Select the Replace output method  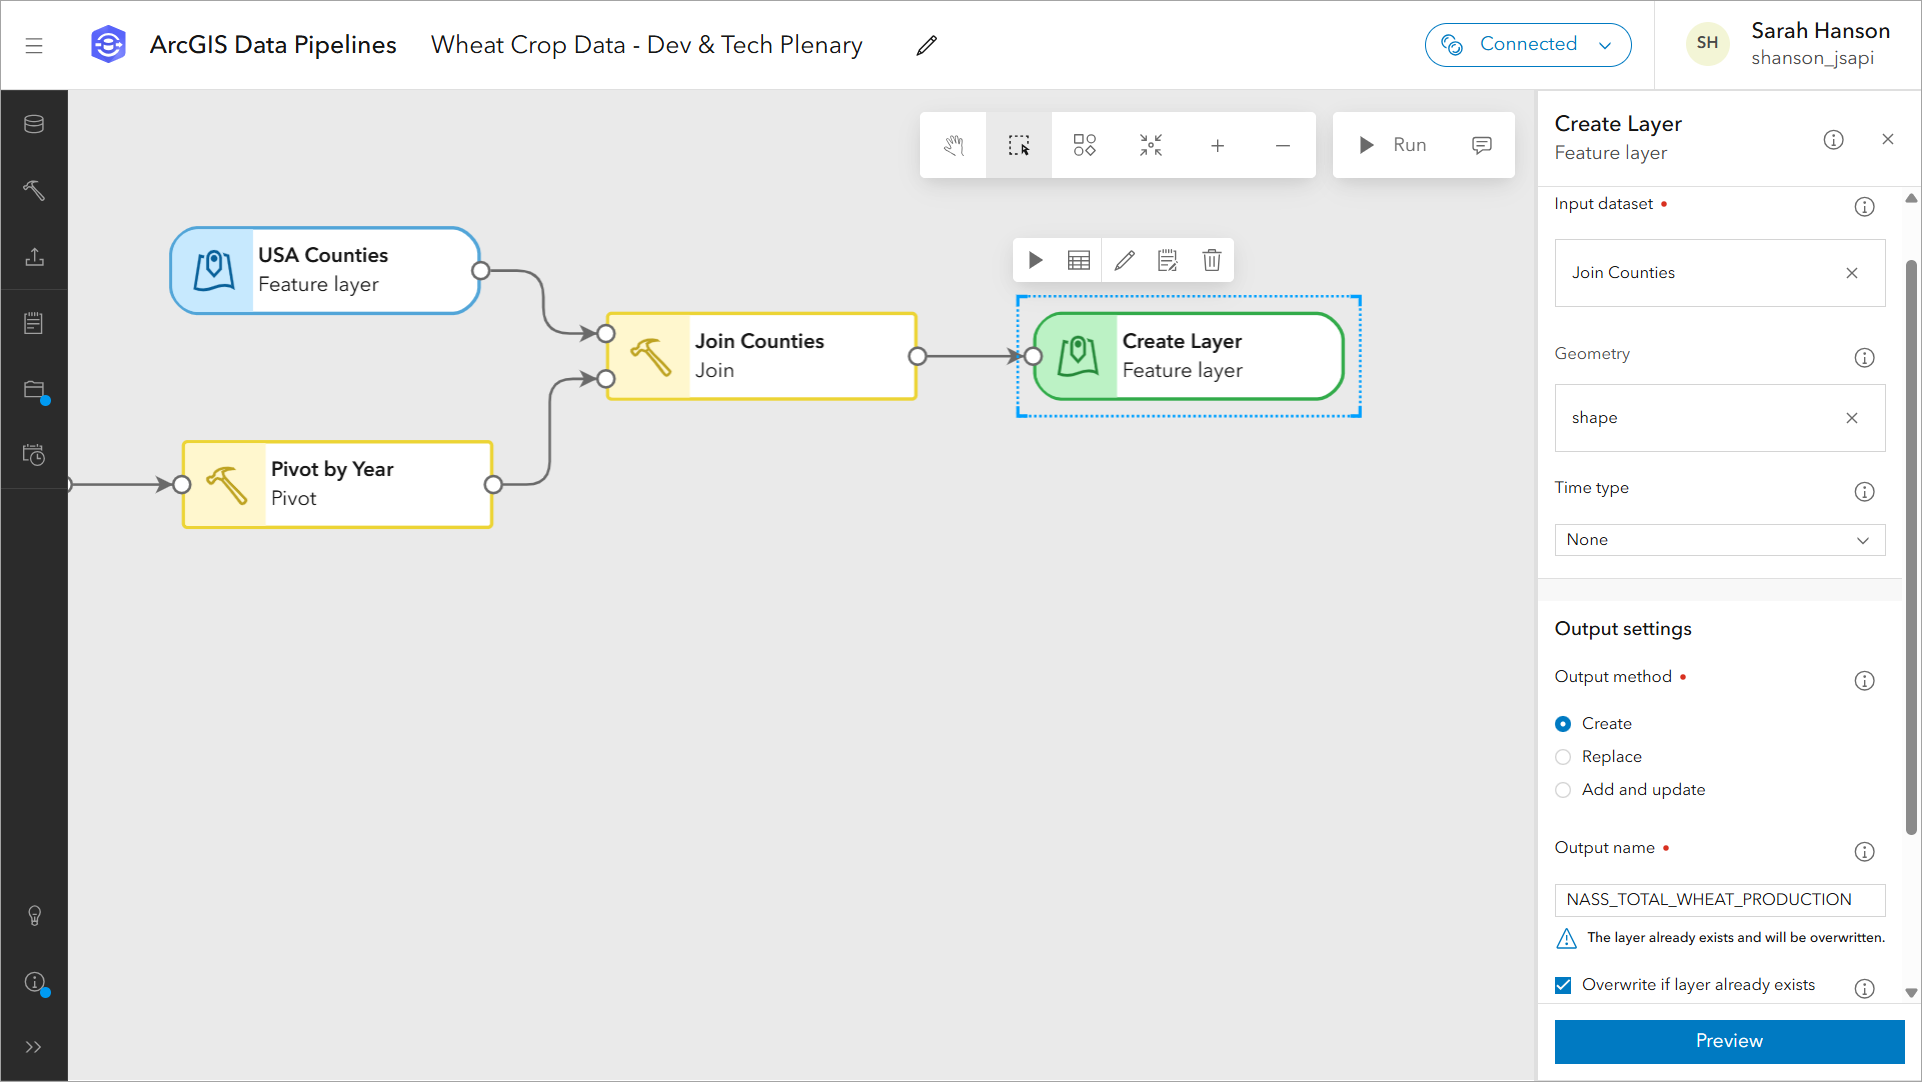(1562, 757)
